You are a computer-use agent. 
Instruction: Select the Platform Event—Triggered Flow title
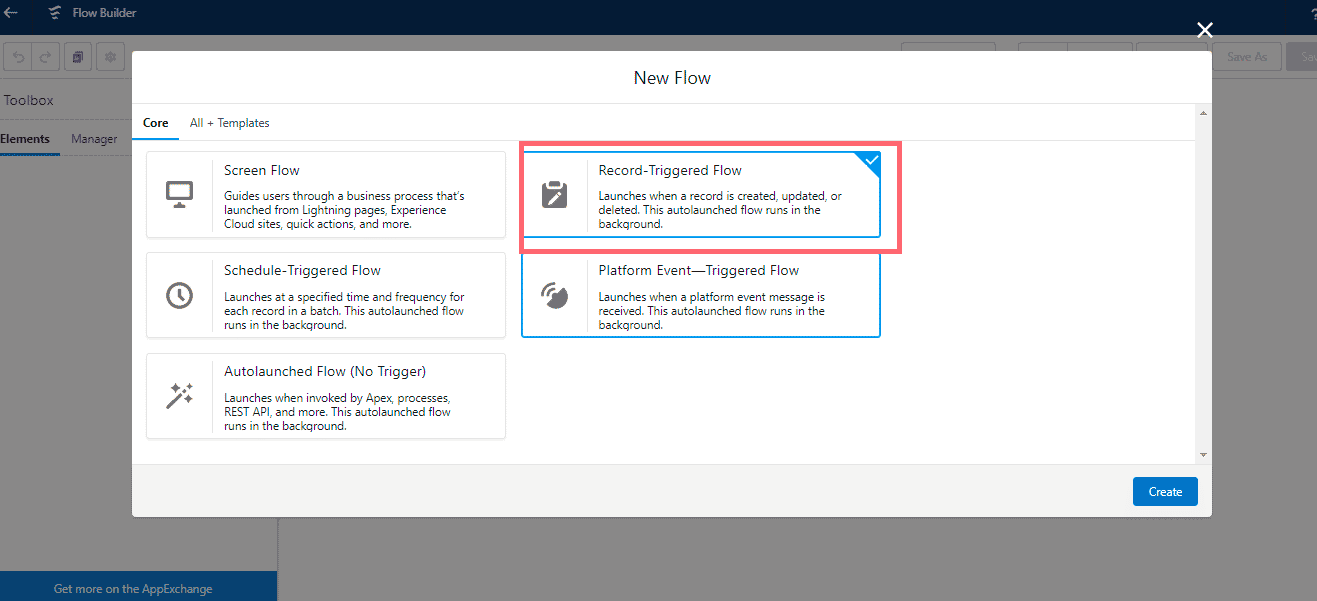(x=699, y=270)
